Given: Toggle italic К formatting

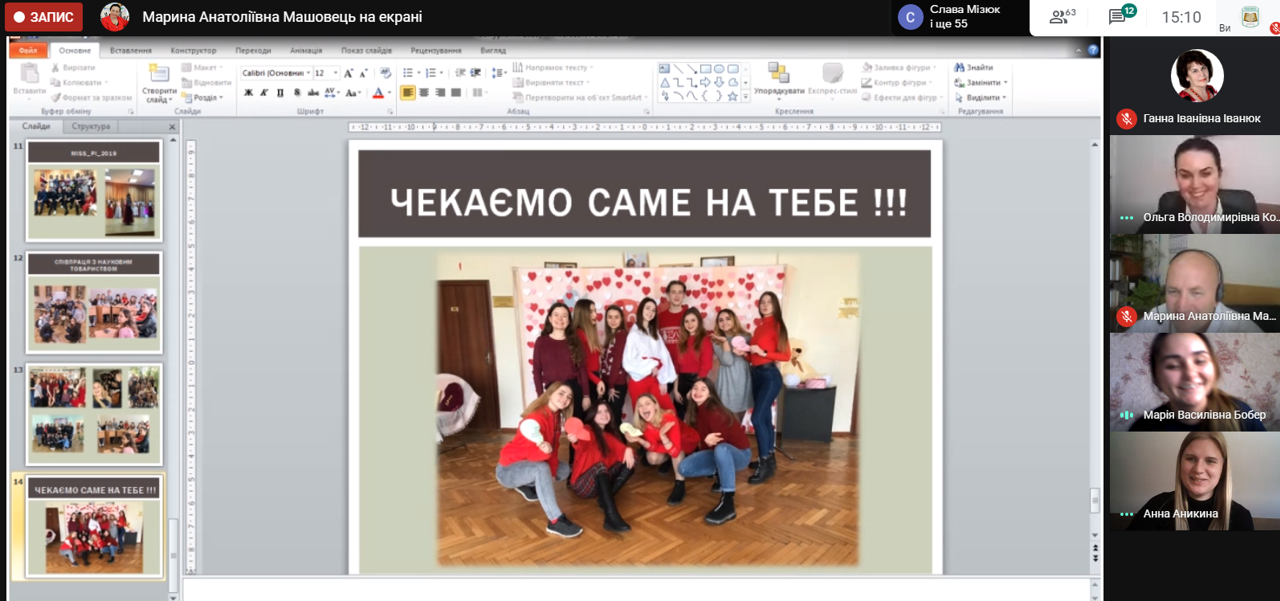Looking at the screenshot, I should coord(264,93).
